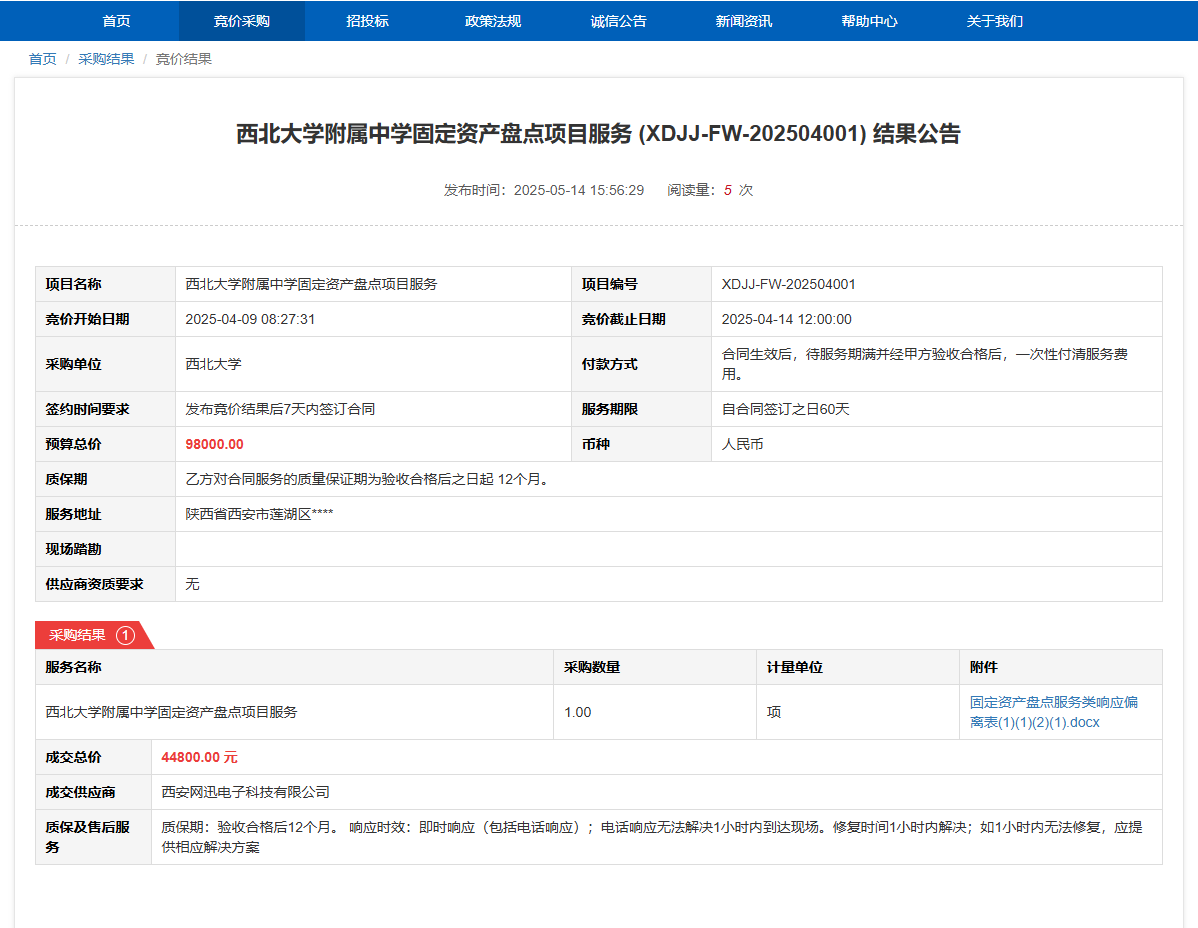Click the announcement title heading

[x=598, y=134]
